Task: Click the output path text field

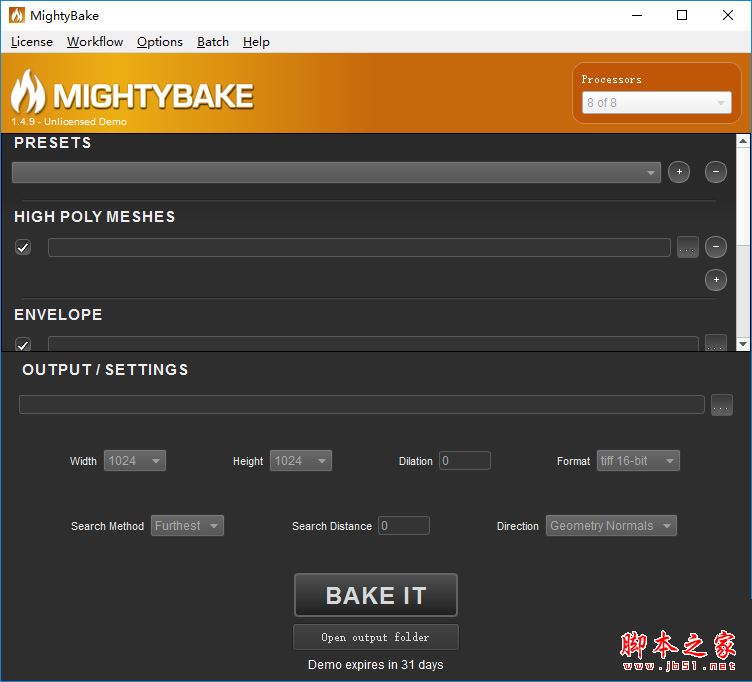Action: (x=362, y=405)
